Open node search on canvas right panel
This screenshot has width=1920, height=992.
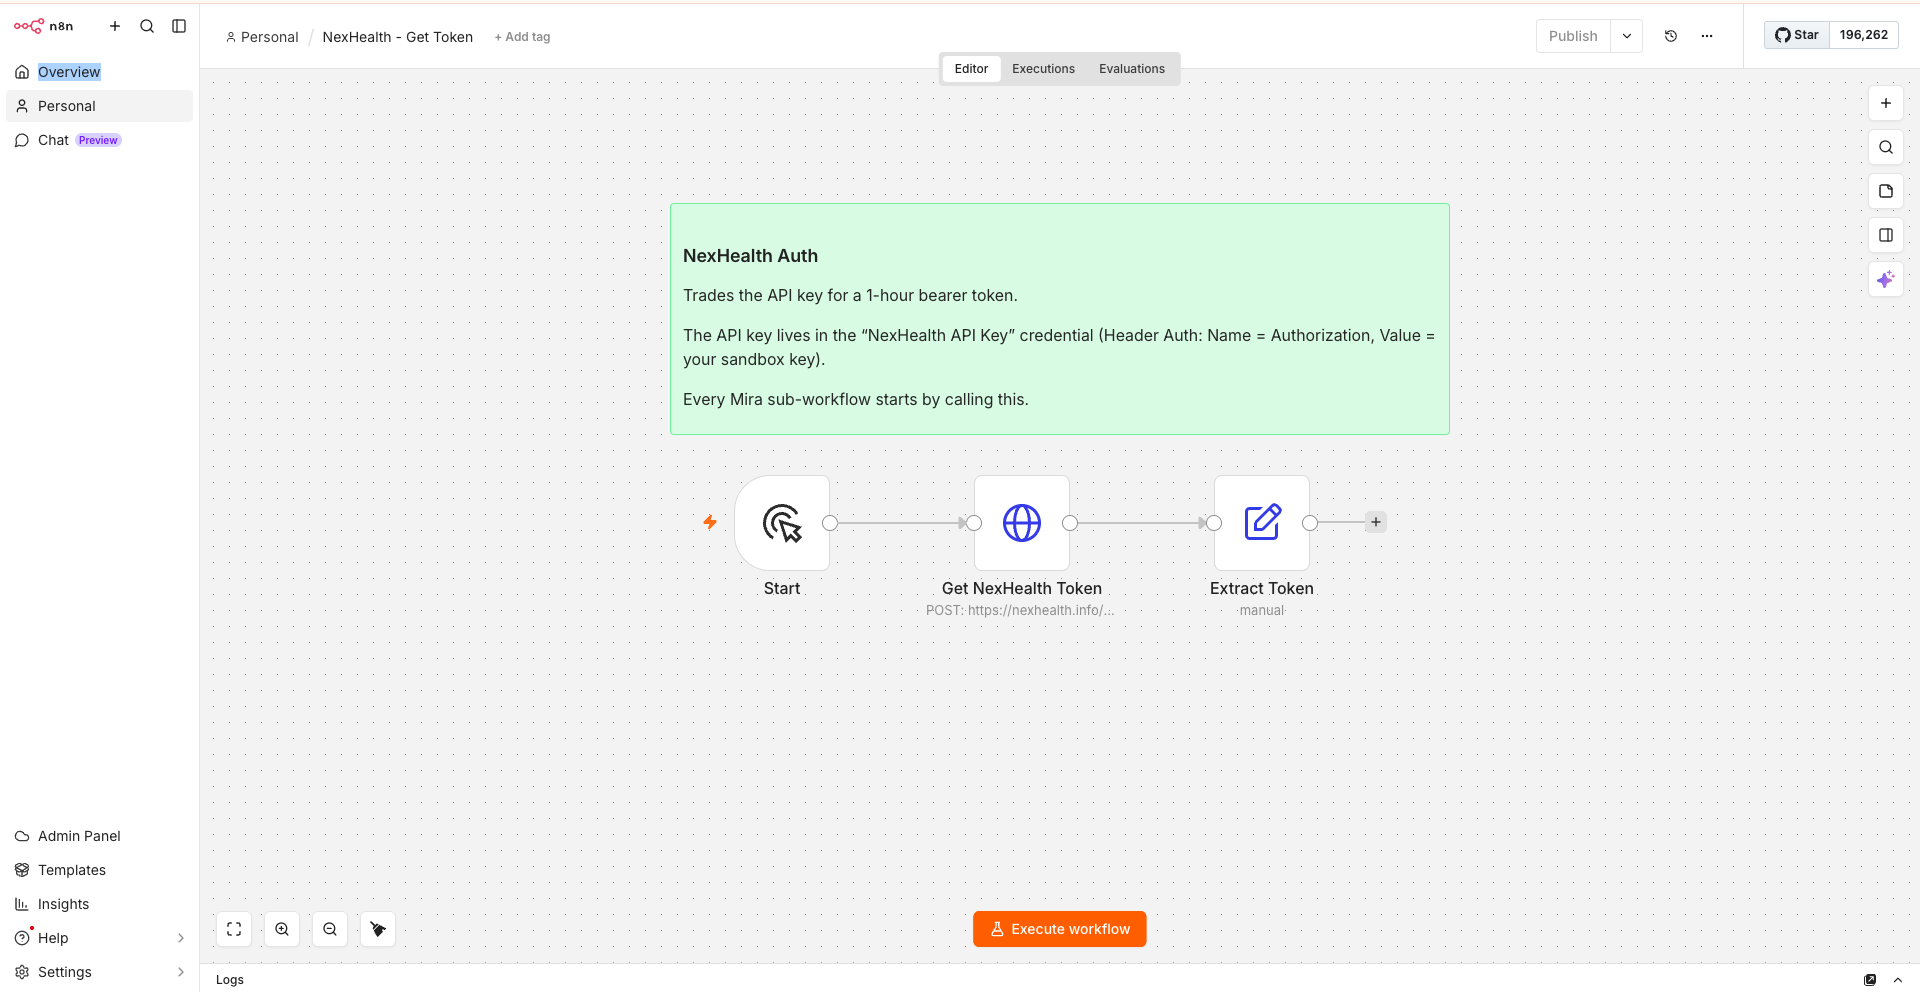tap(1886, 147)
